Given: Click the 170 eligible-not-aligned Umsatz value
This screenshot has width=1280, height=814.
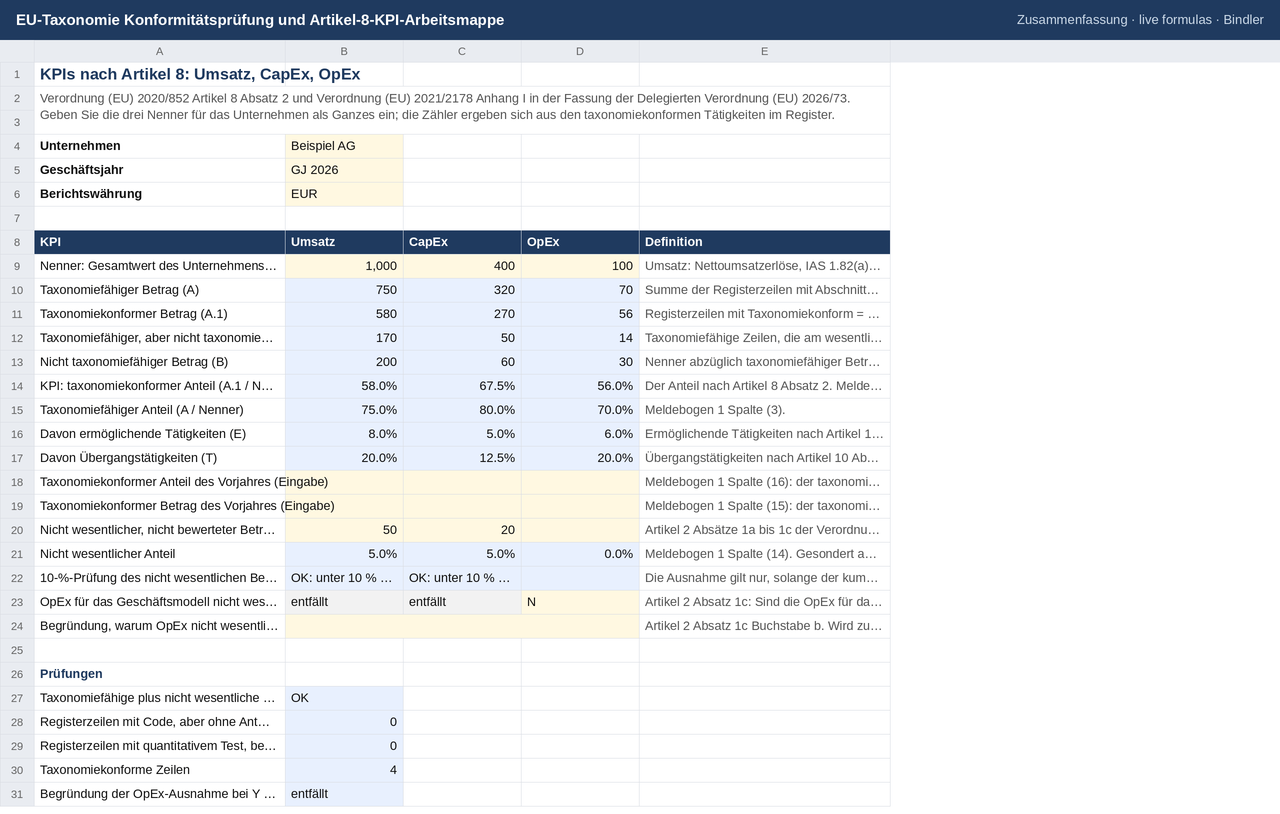Looking at the screenshot, I should (x=344, y=338).
